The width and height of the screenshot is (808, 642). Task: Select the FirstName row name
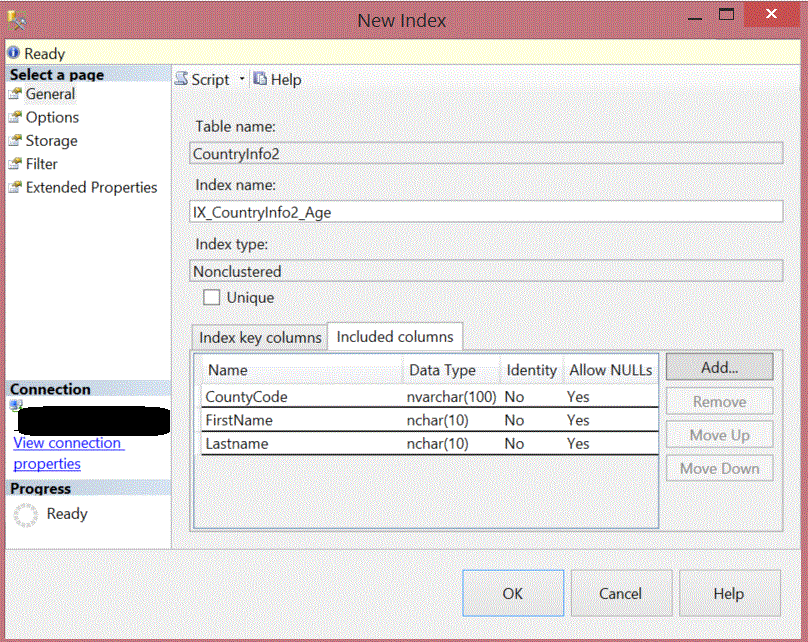point(239,420)
